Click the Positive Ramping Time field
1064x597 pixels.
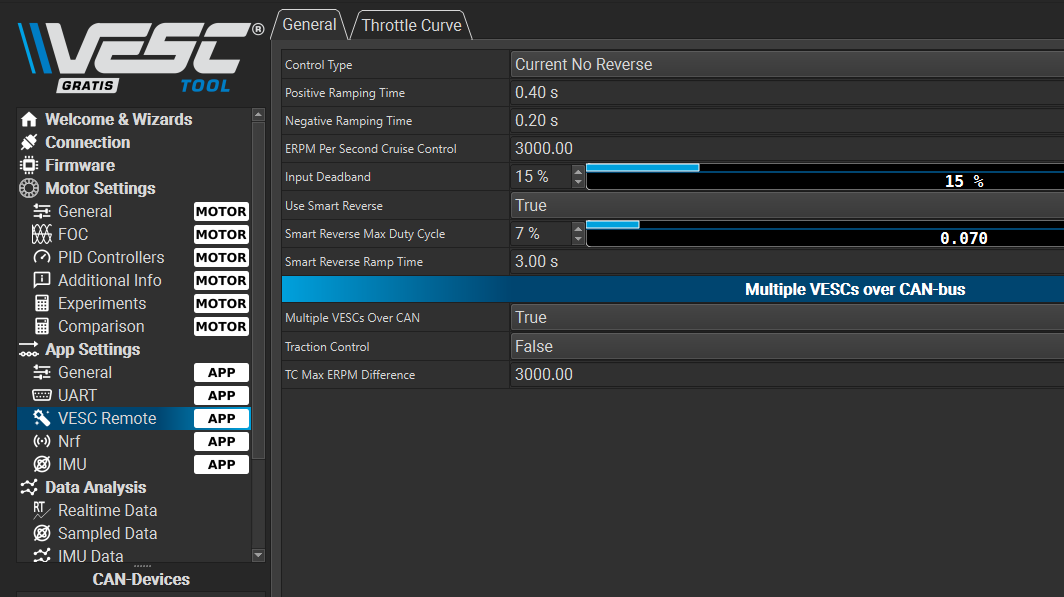[x=787, y=92]
